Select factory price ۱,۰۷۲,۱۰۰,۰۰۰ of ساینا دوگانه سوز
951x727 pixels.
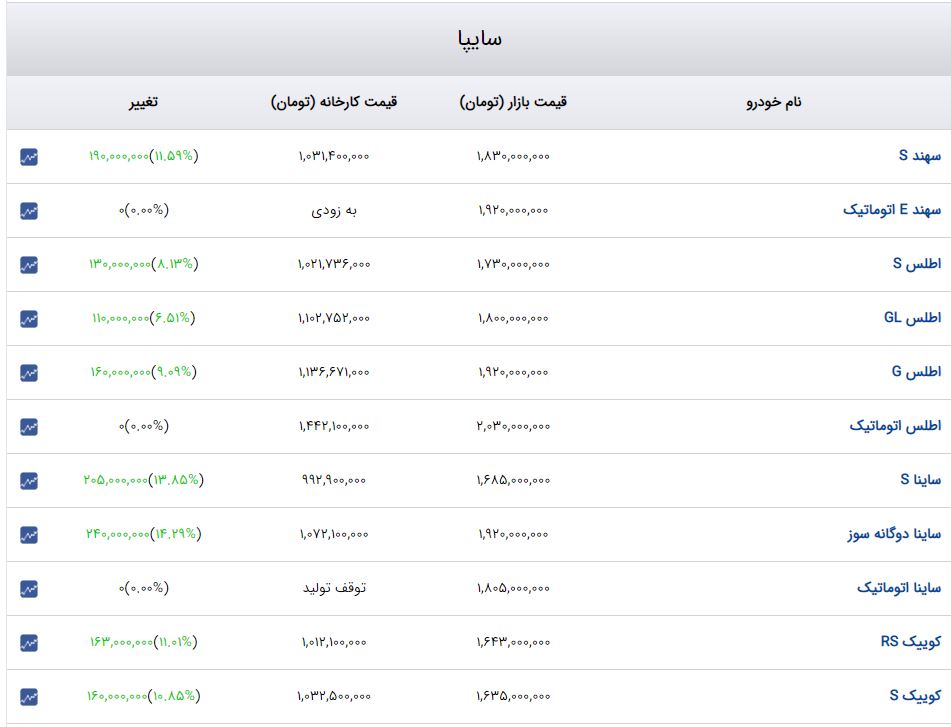tap(334, 534)
